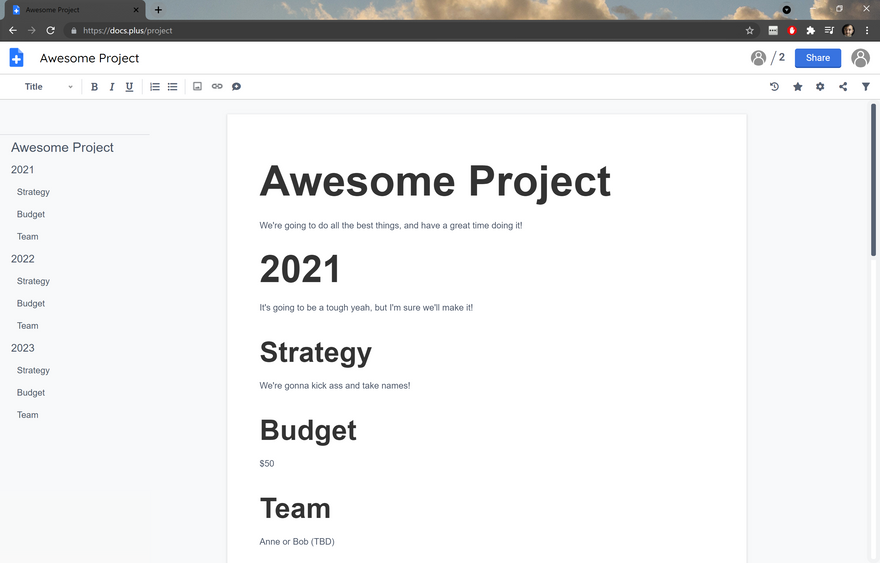The image size is (880, 563).
Task: Click the star favorite icon in toolbar
Action: [x=798, y=87]
